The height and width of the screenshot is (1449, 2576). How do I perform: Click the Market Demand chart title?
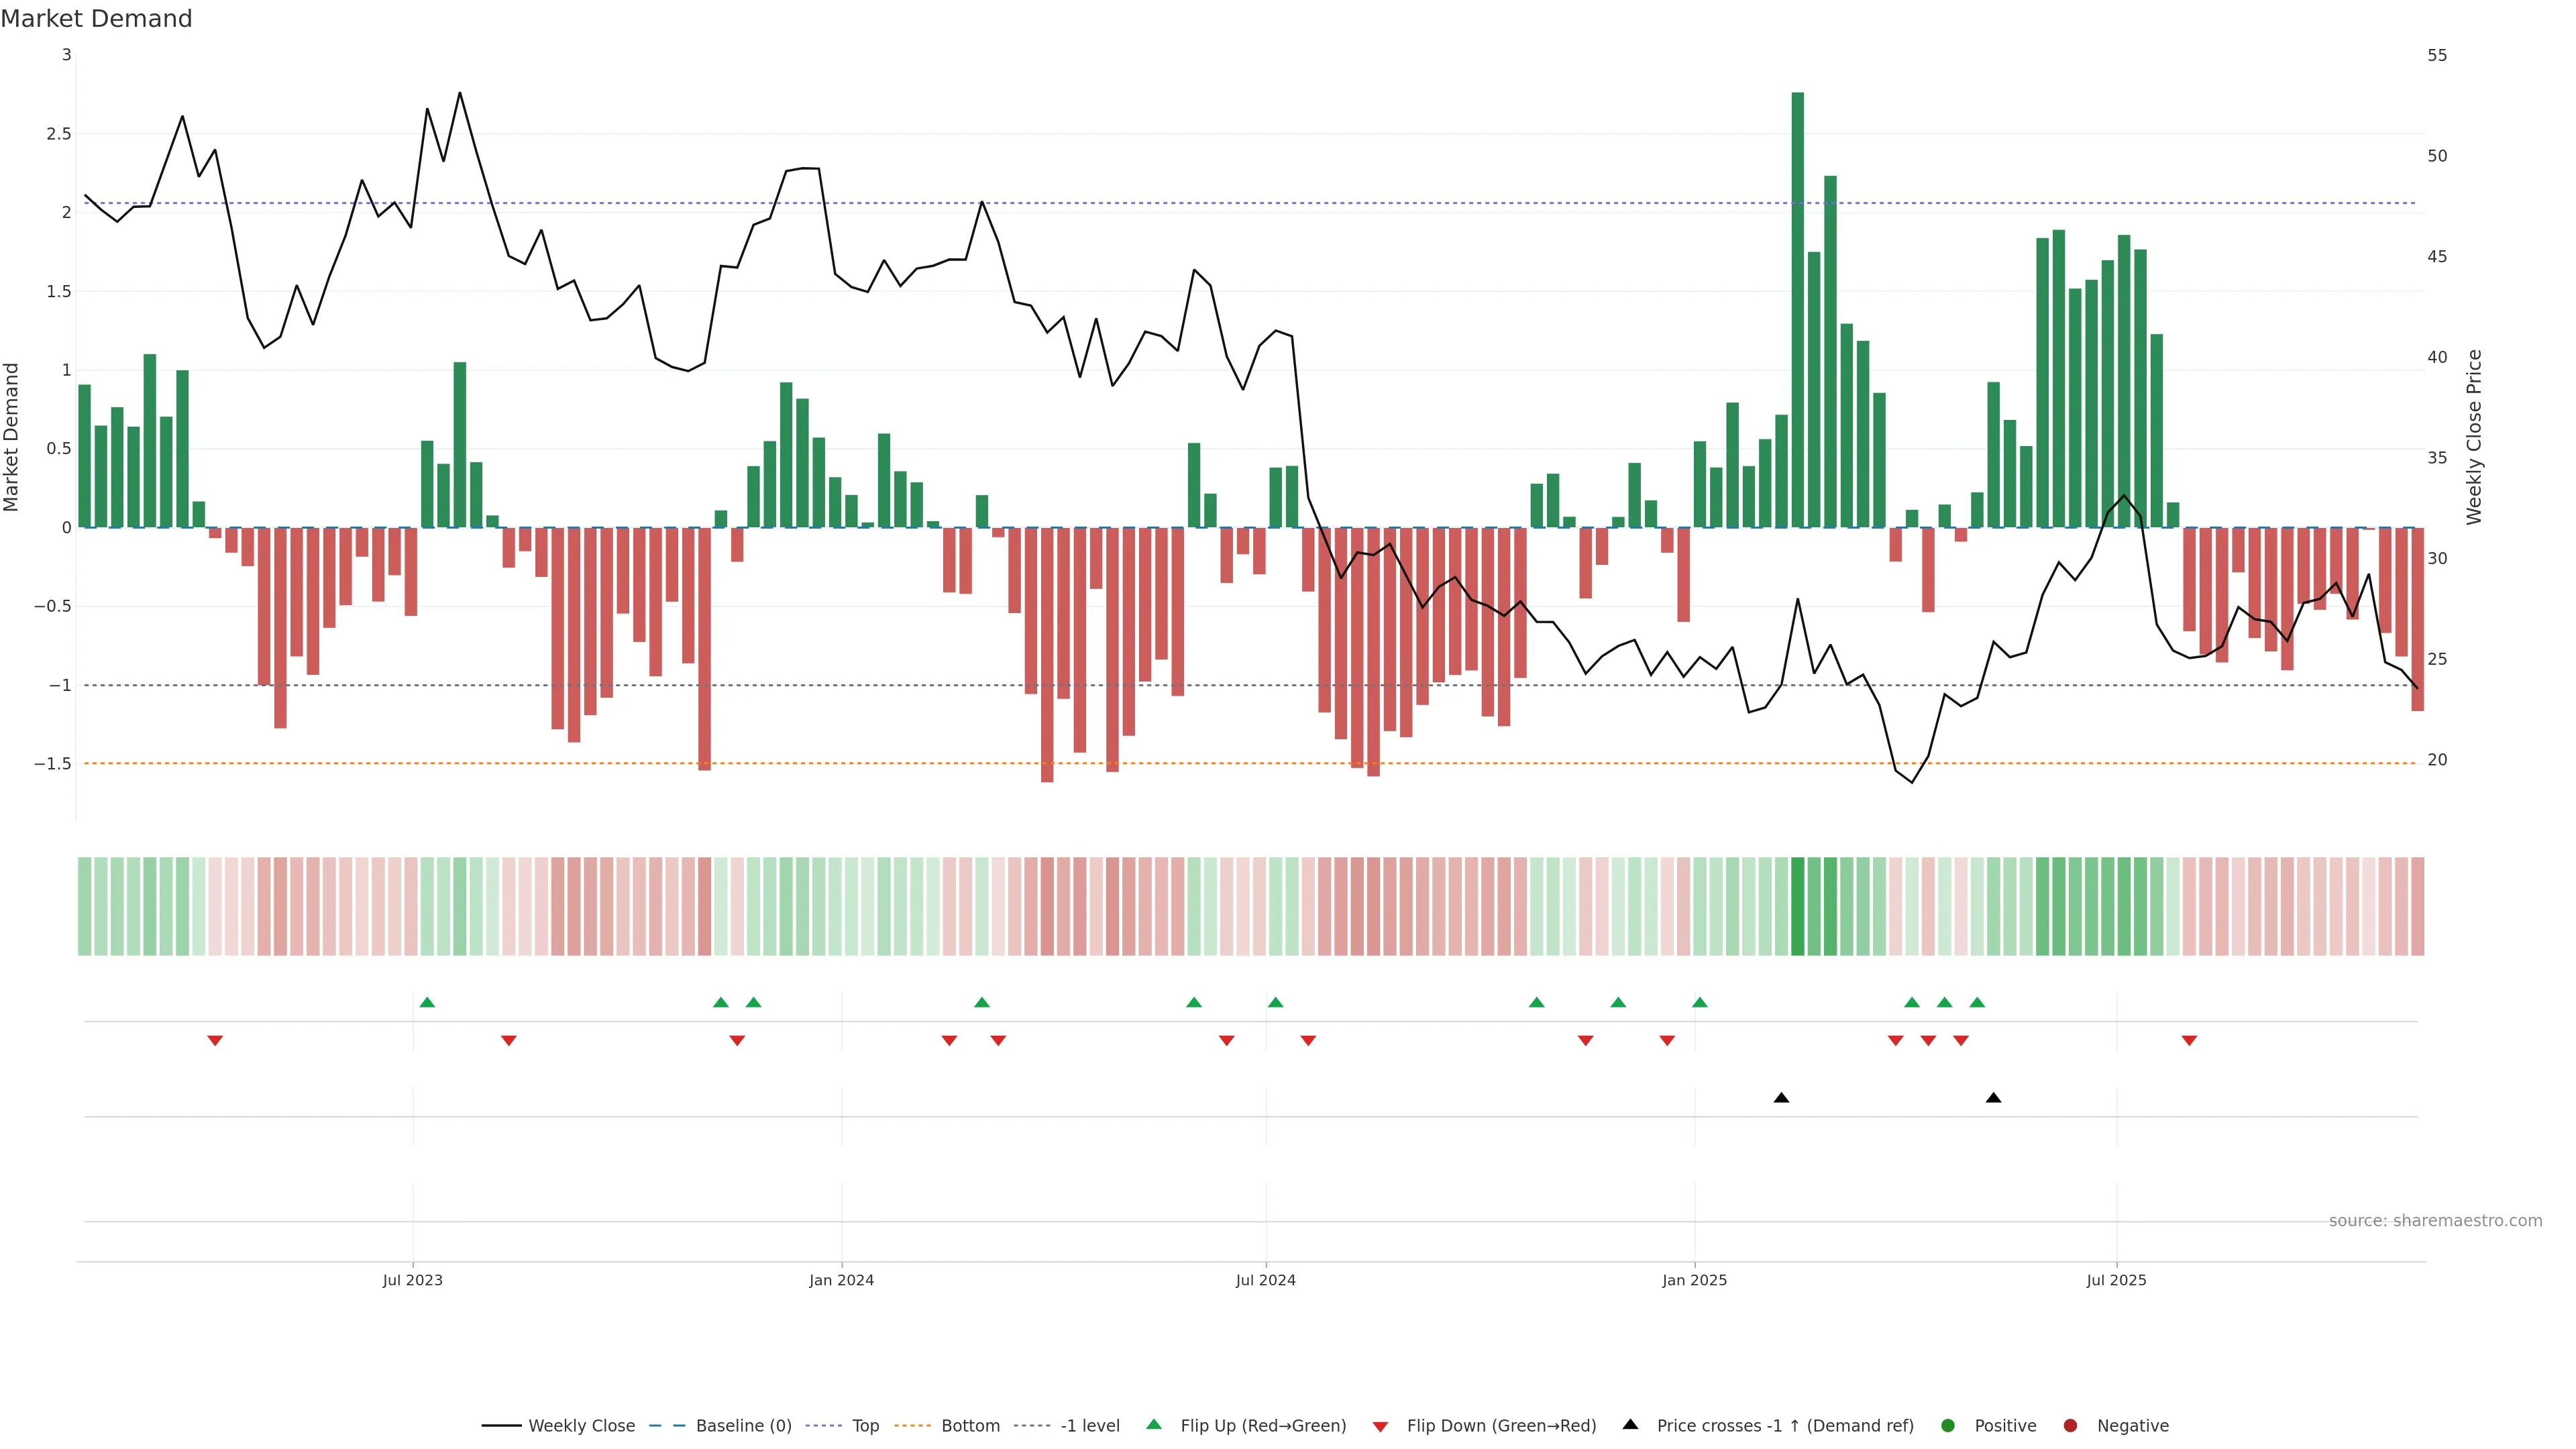click(96, 19)
